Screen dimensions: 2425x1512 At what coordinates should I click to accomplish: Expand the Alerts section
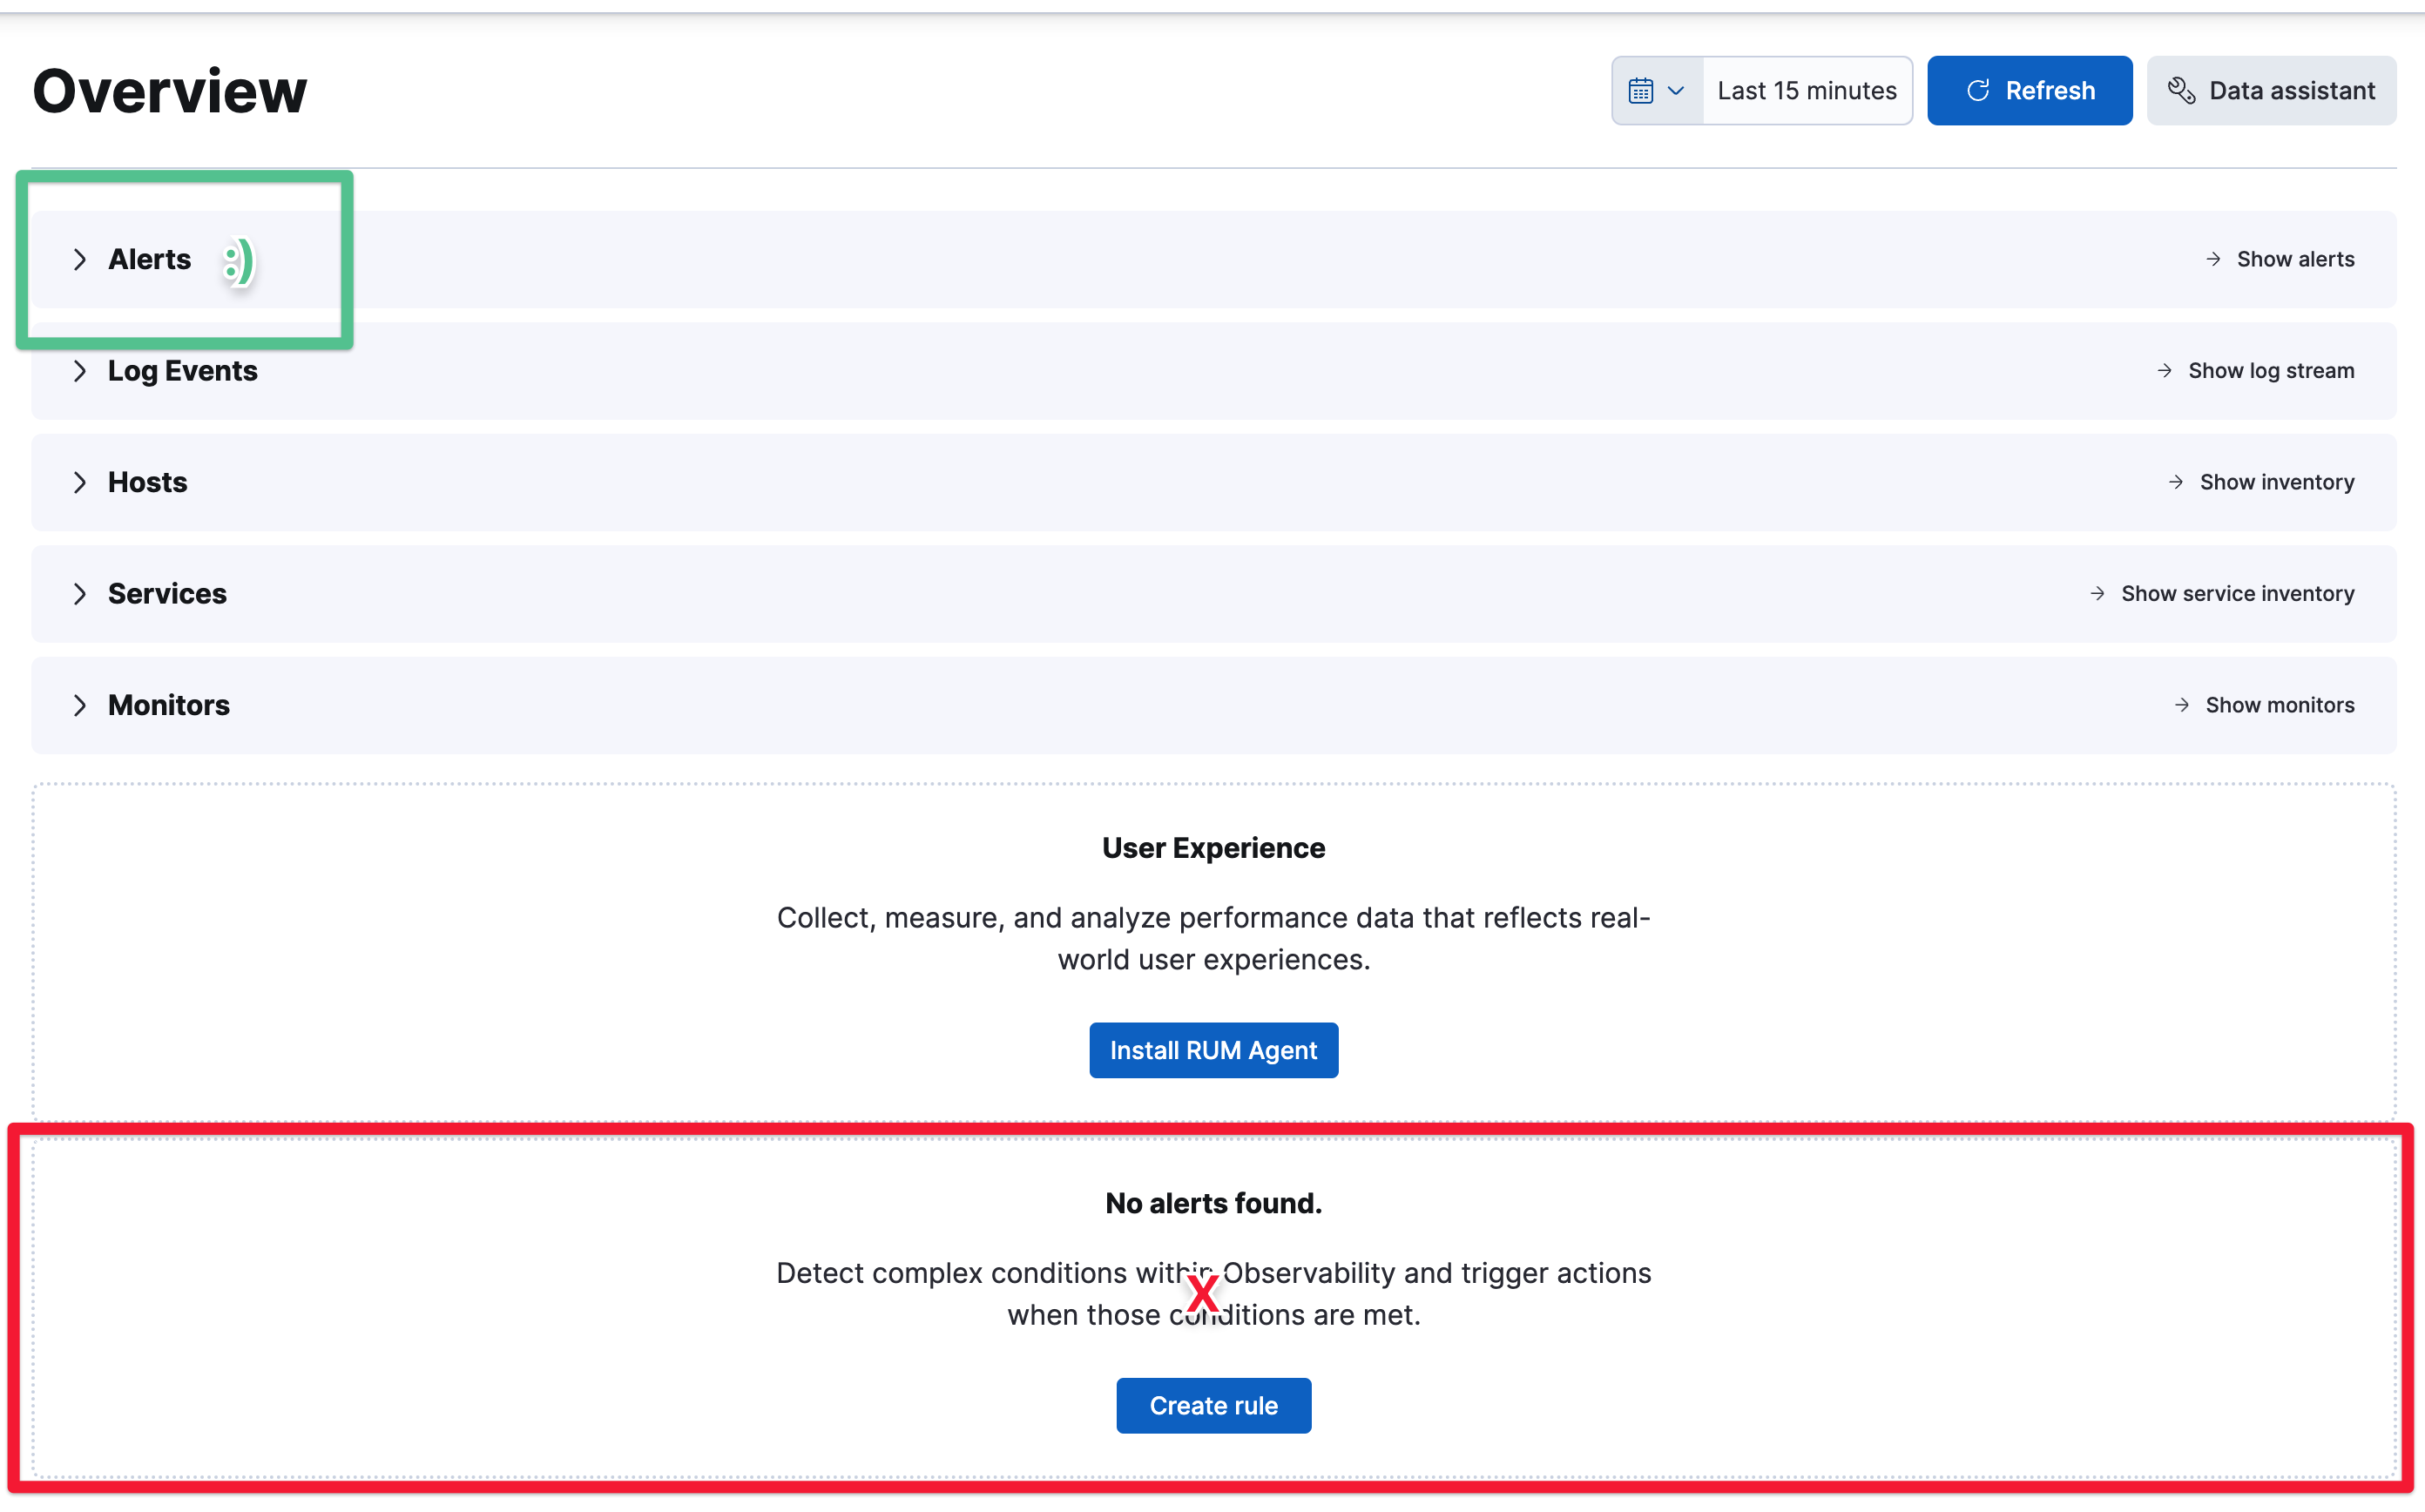82,259
